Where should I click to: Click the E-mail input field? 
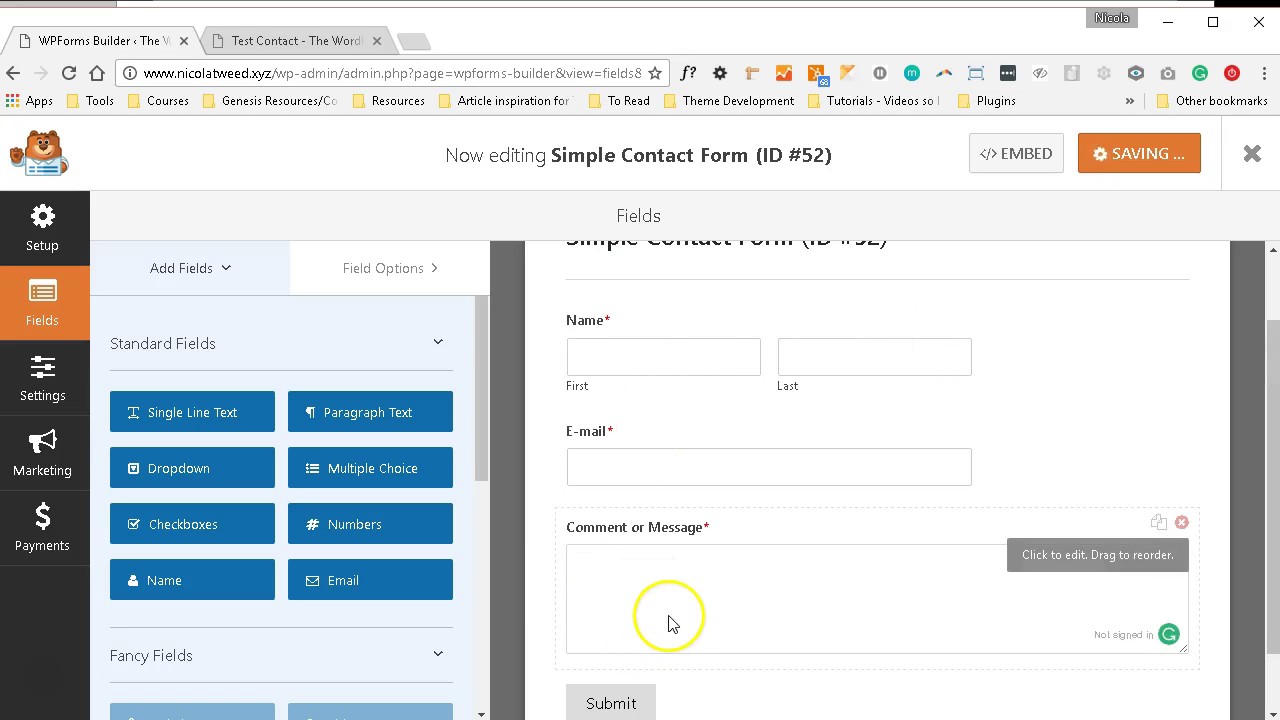[x=768, y=467]
